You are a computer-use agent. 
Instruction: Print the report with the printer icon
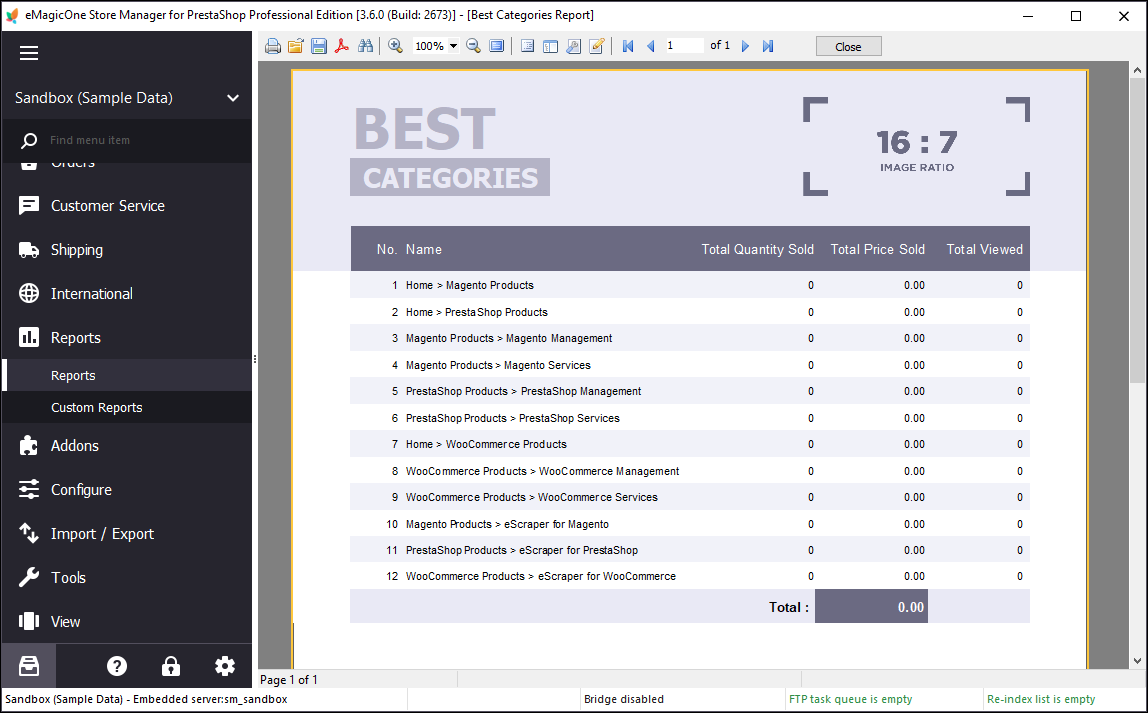point(272,46)
